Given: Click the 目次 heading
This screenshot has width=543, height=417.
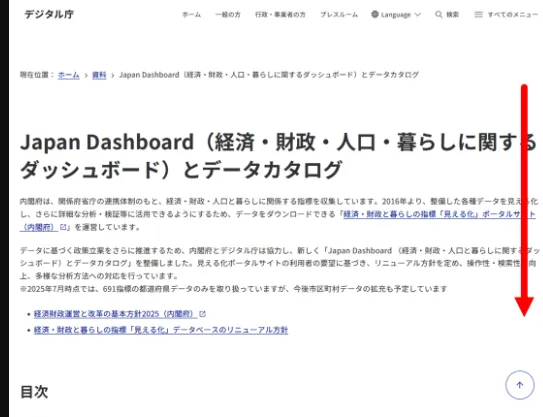Looking at the screenshot, I should click(x=34, y=392).
